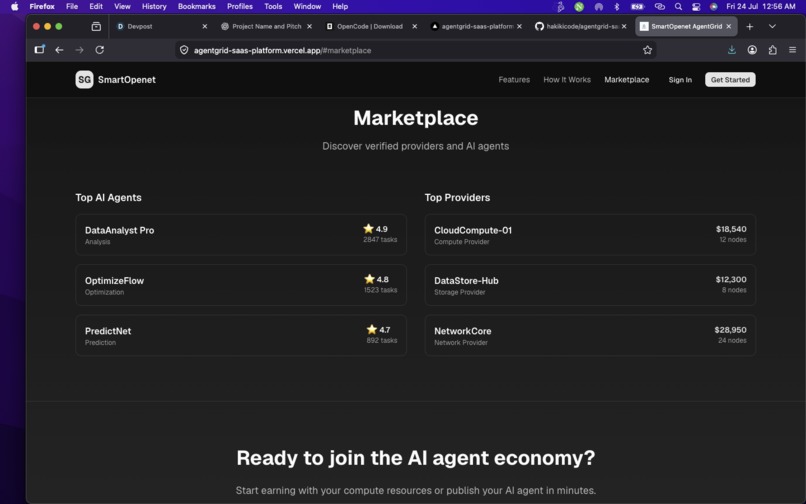806x504 pixels.
Task: Click the Features nav link
Action: 514,80
